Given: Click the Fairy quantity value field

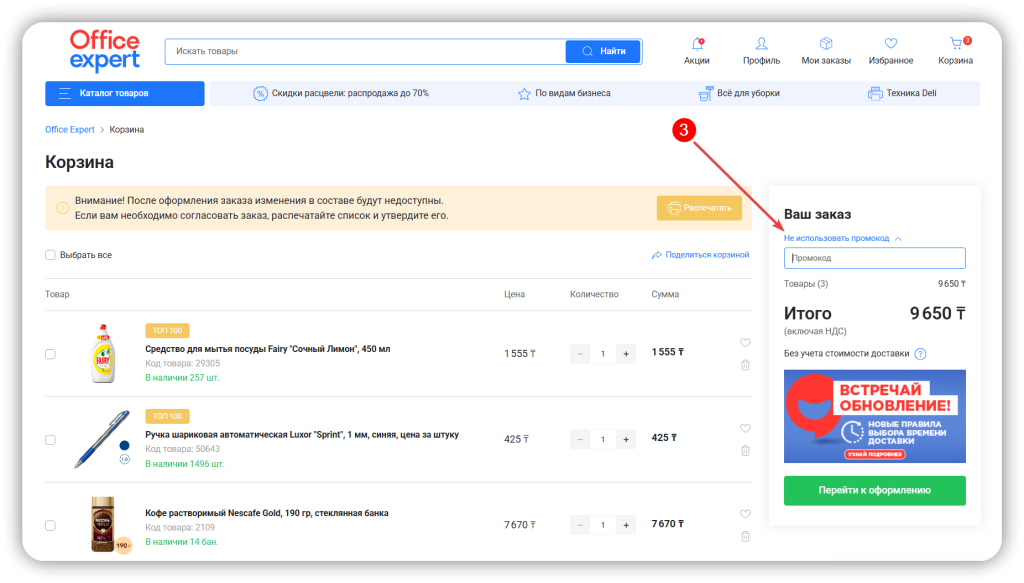Looking at the screenshot, I should click(x=603, y=354).
